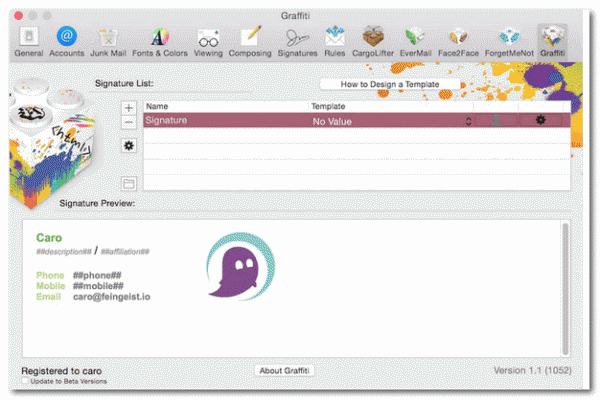Click the signature preview scrollbar

pyautogui.click(x=565, y=289)
